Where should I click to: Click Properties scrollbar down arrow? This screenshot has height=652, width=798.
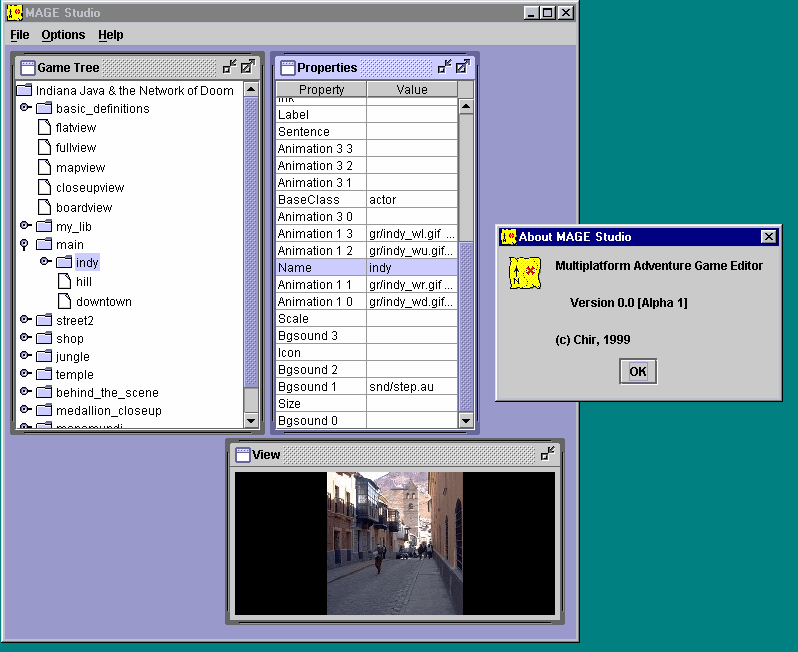pyautogui.click(x=466, y=420)
